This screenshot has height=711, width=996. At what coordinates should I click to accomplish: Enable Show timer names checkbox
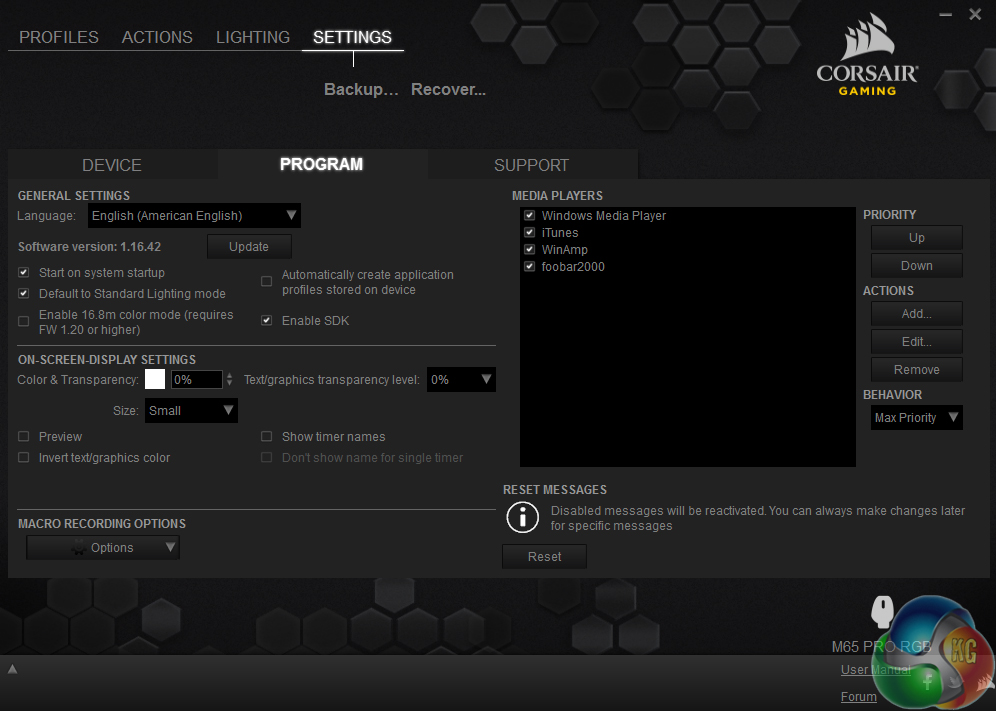pyautogui.click(x=267, y=437)
